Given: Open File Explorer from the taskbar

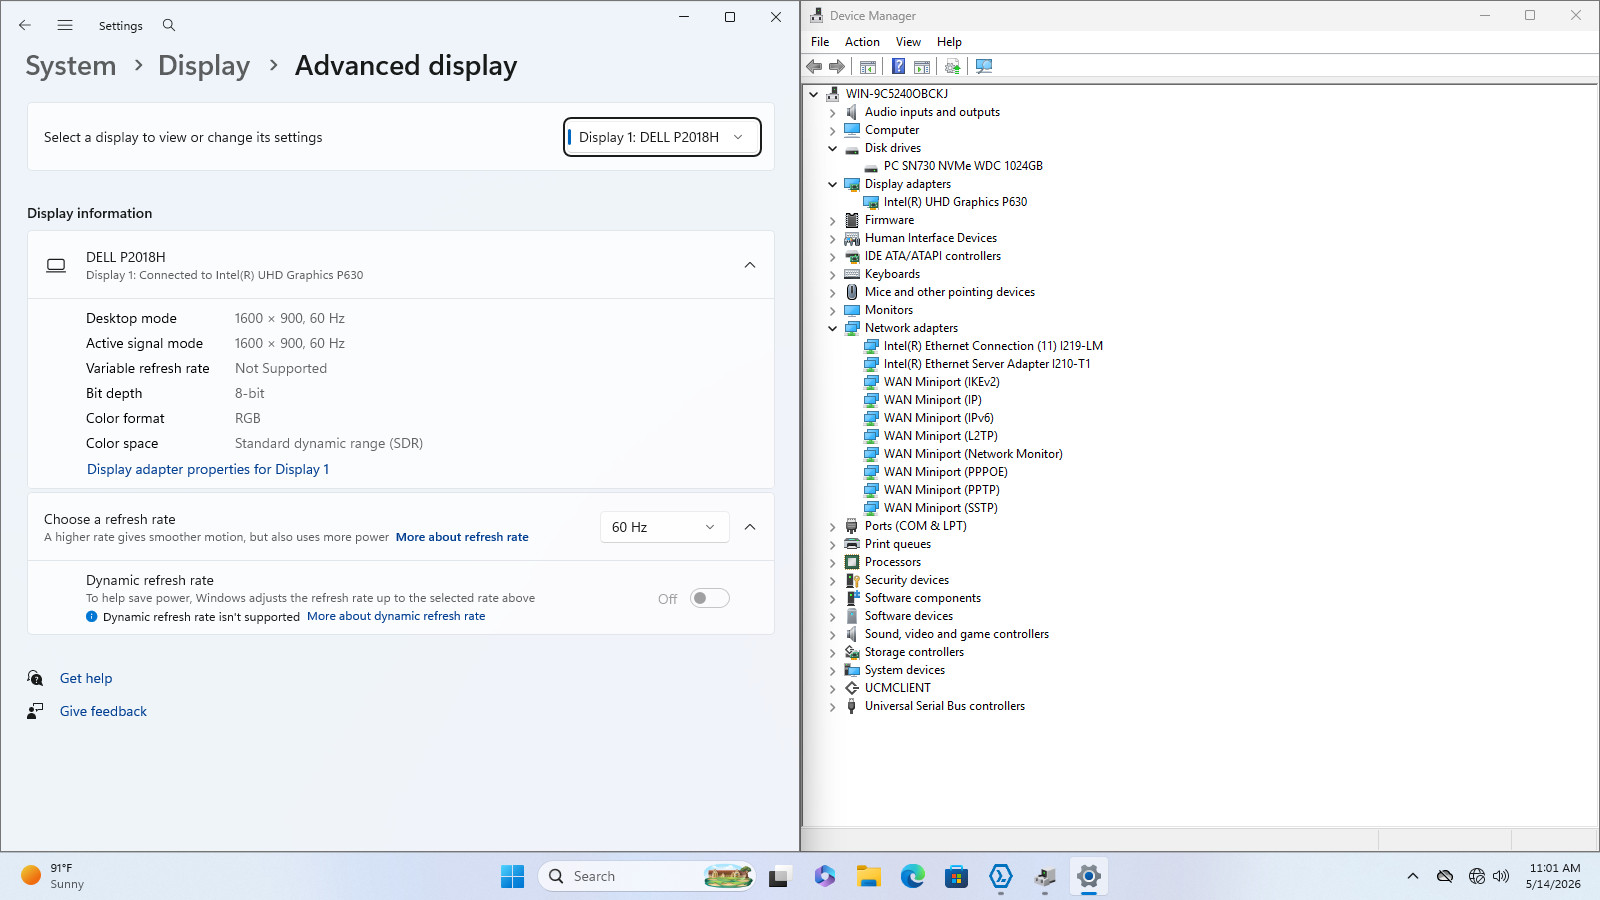Looking at the screenshot, I should pyautogui.click(x=868, y=876).
